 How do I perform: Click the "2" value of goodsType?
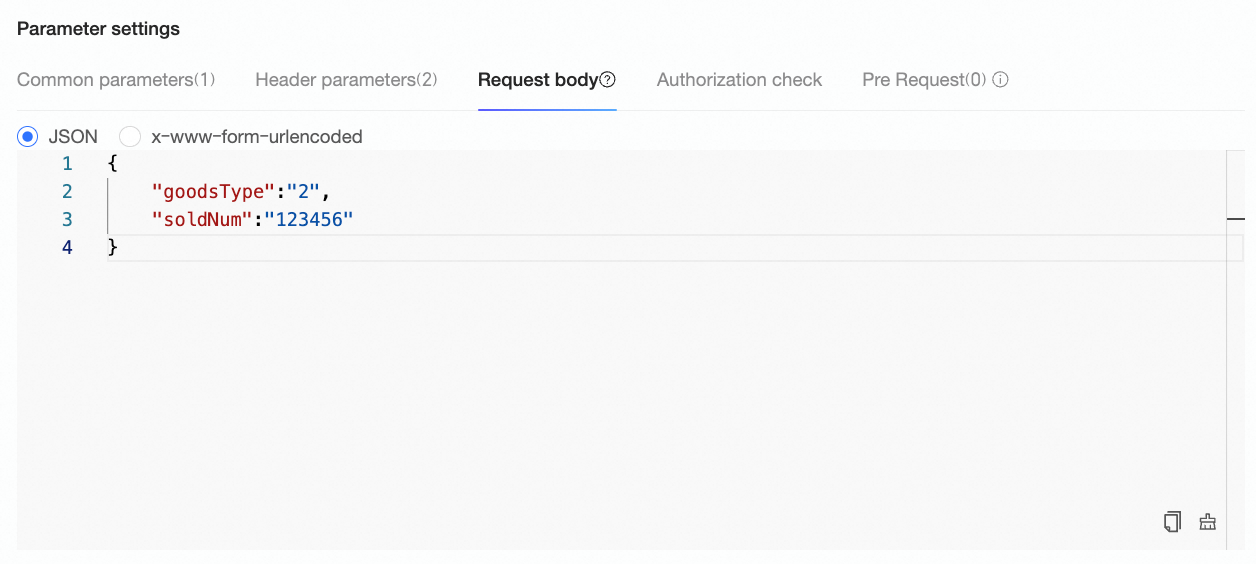(x=302, y=191)
